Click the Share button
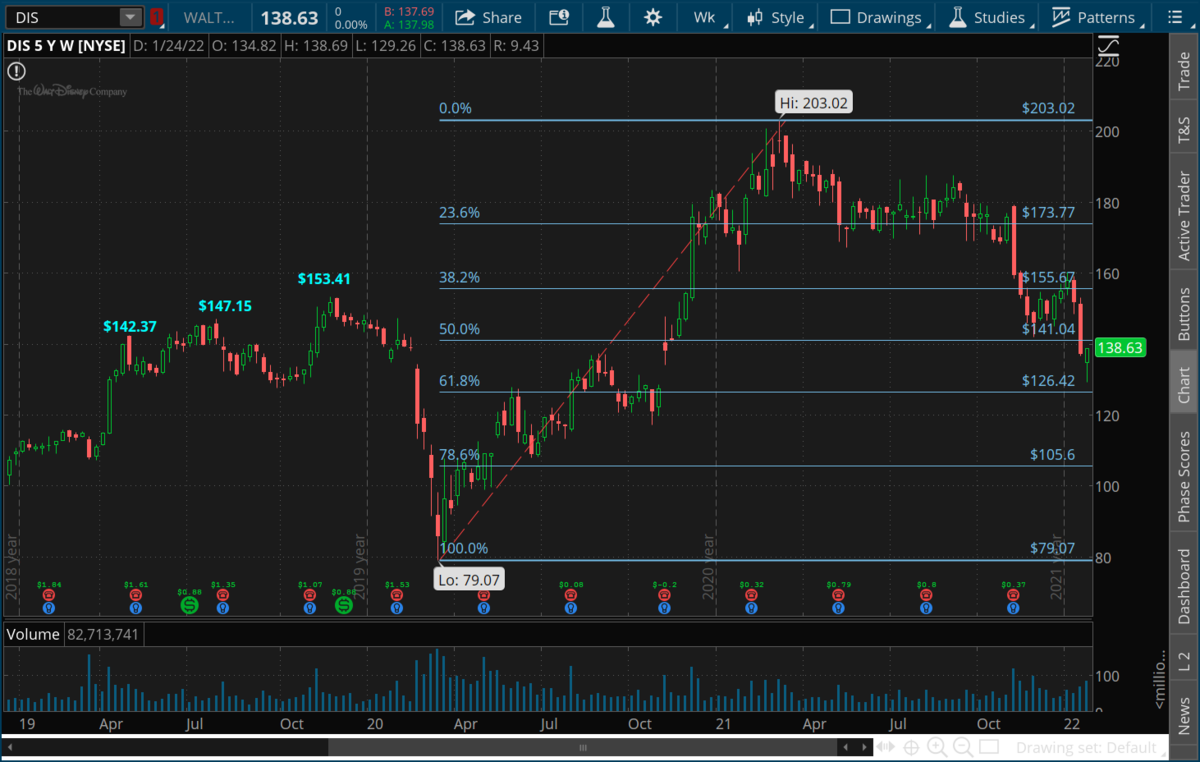 click(488, 17)
